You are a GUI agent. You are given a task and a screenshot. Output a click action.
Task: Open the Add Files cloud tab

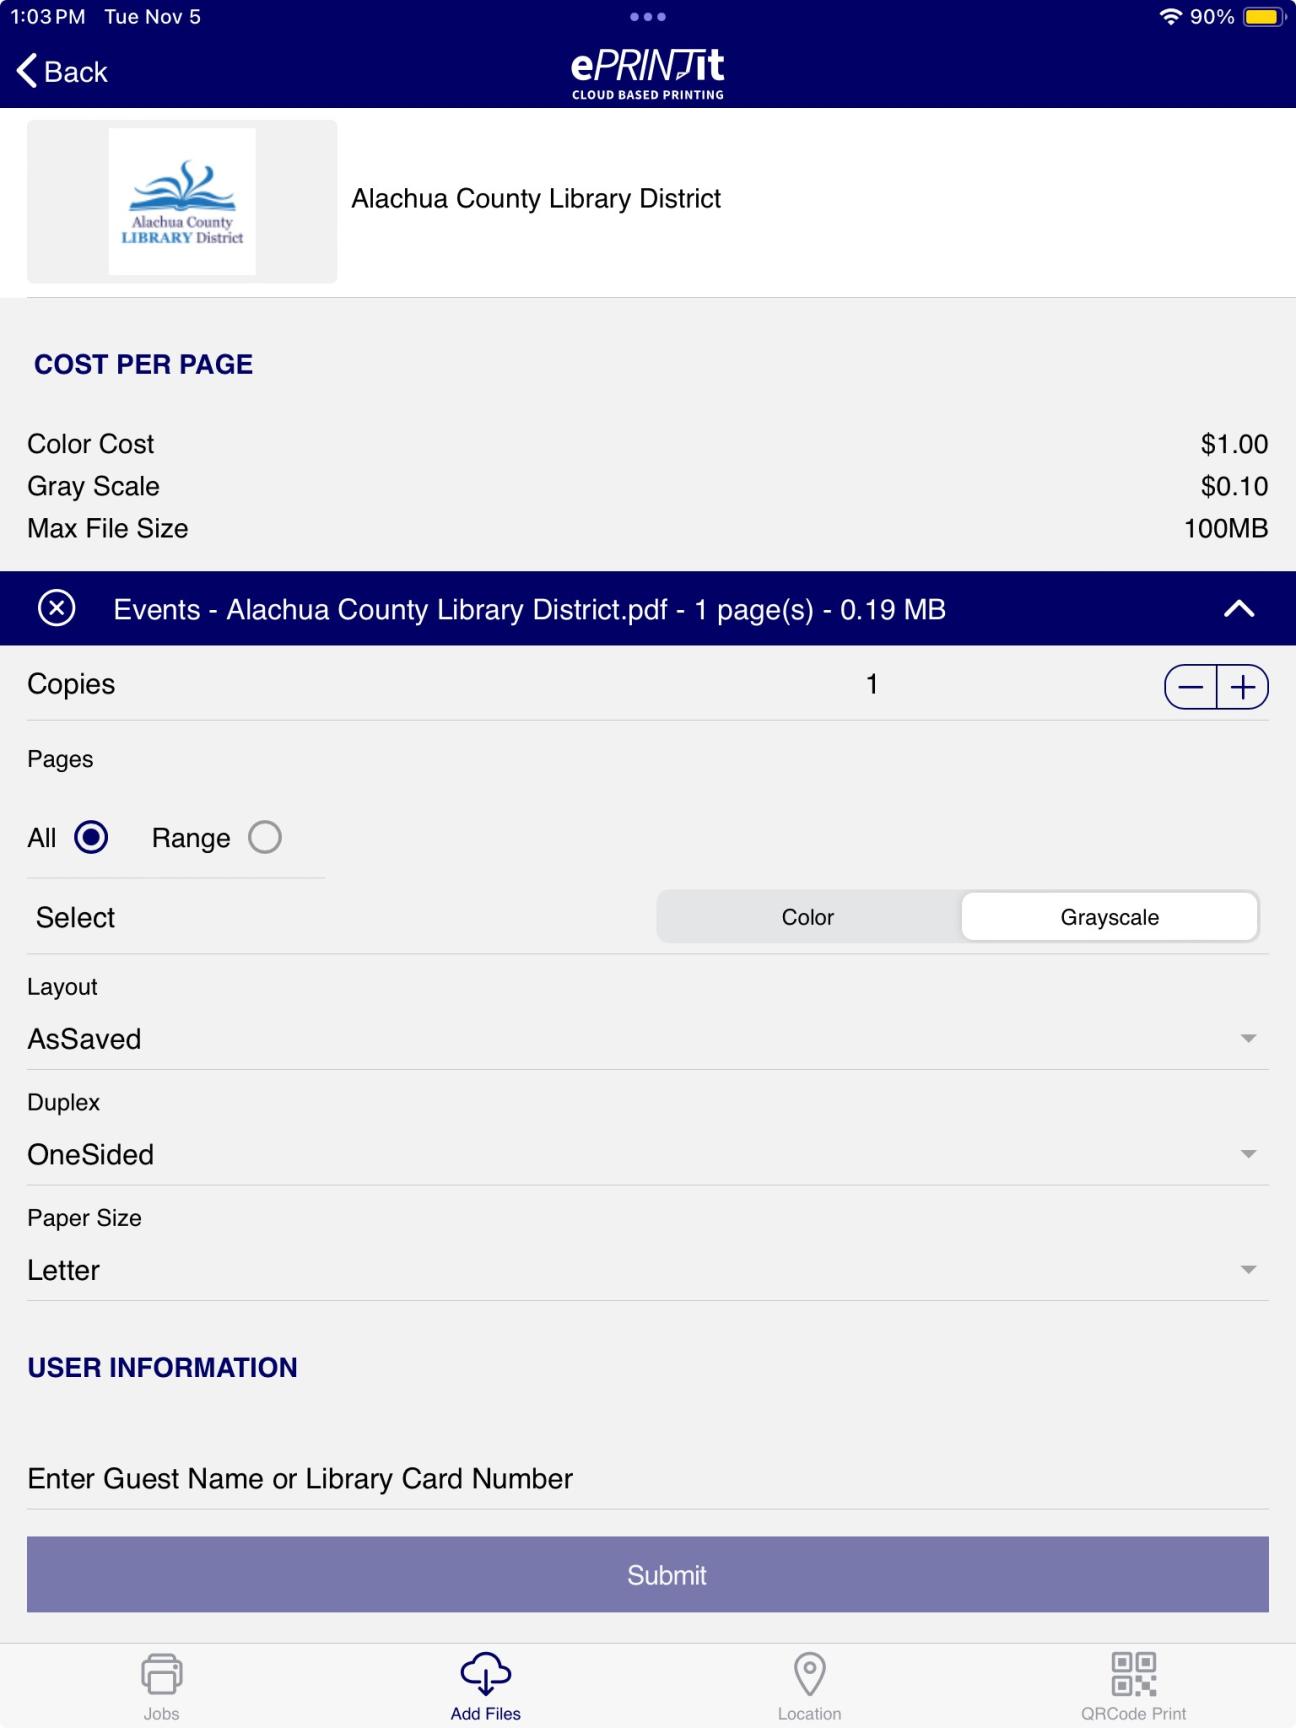point(485,1686)
